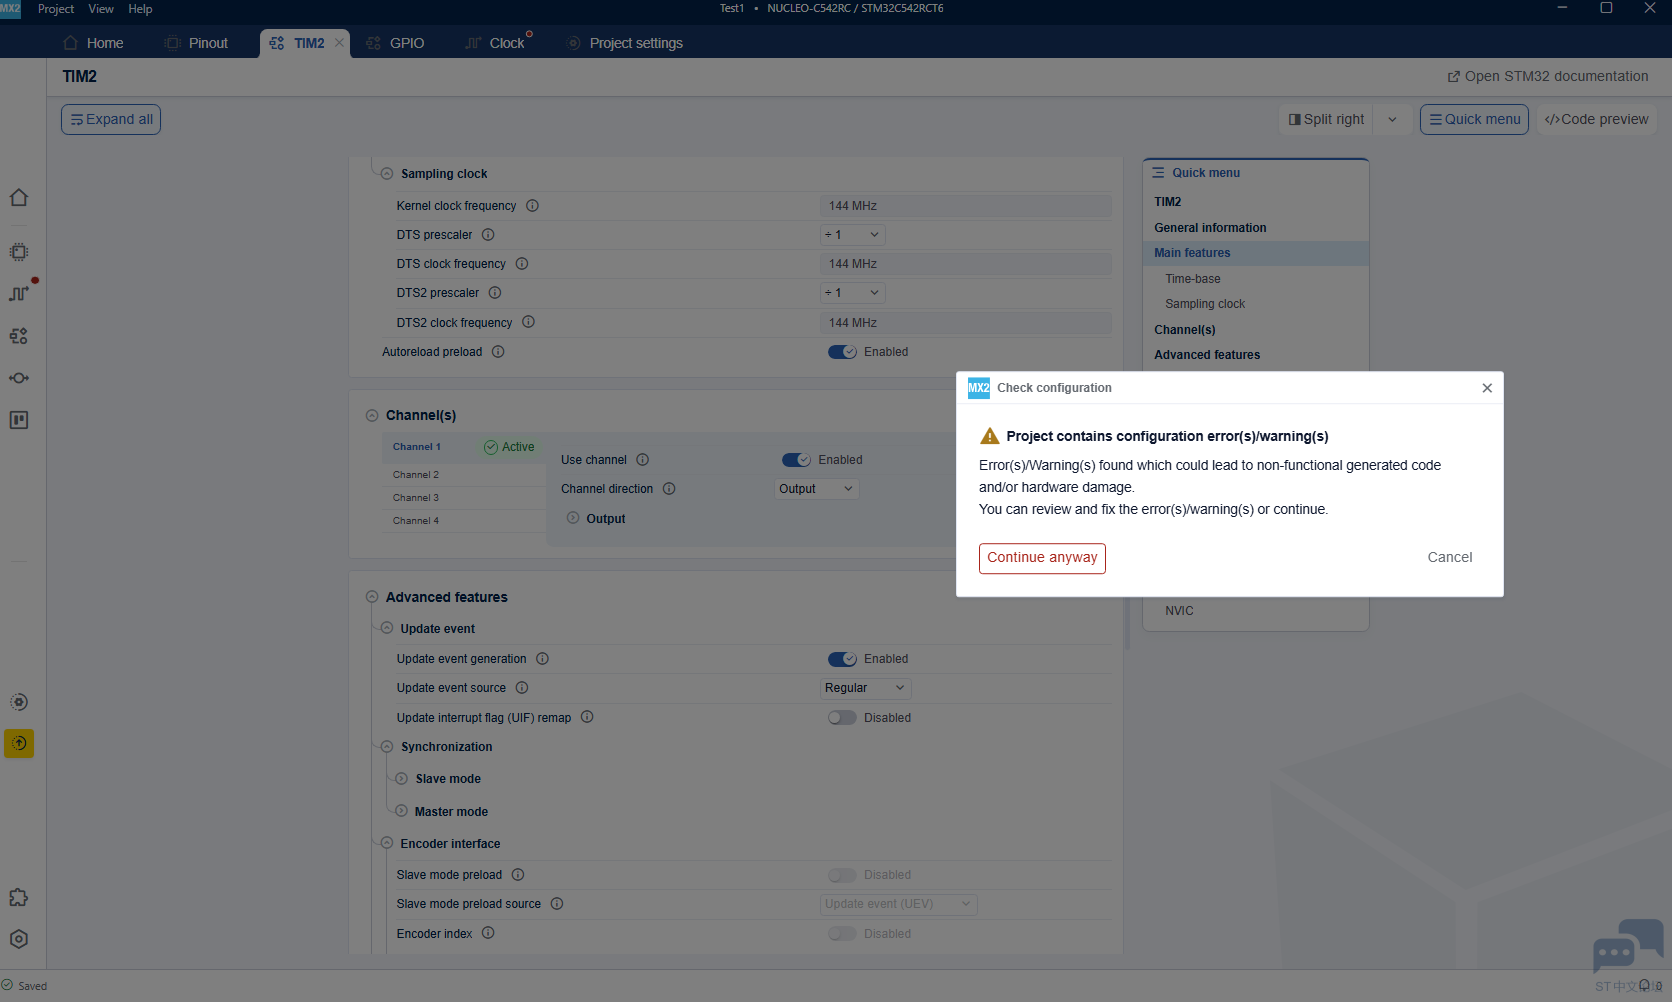1672x1002 pixels.
Task: Open the View menu
Action: tap(101, 9)
